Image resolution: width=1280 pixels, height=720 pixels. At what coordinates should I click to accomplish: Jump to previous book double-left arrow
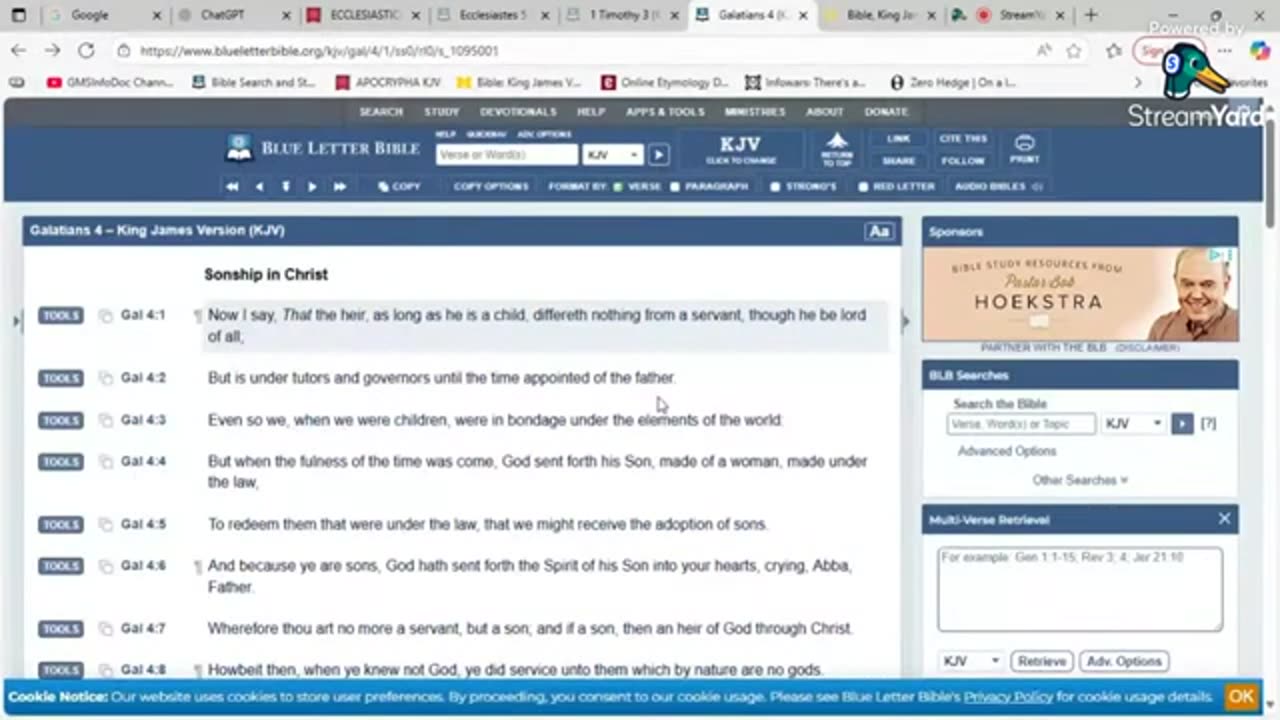(232, 187)
